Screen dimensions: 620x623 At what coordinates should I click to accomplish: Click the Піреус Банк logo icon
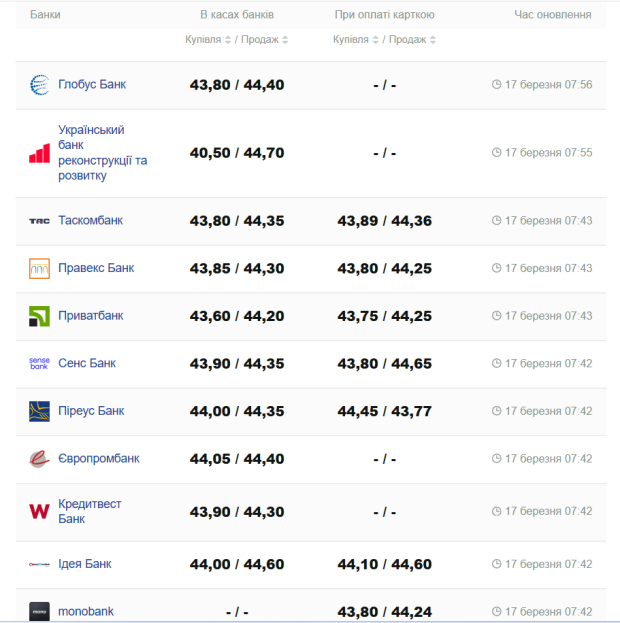coord(39,411)
